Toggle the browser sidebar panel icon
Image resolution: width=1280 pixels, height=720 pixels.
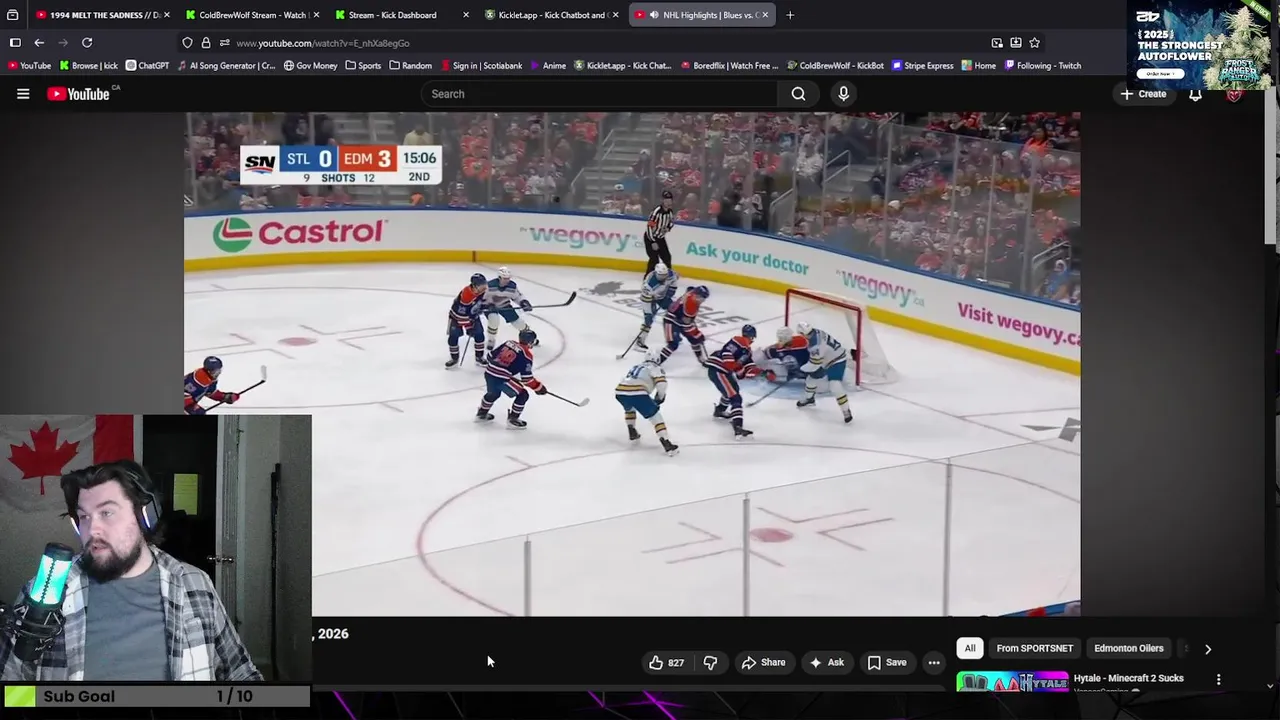15,43
